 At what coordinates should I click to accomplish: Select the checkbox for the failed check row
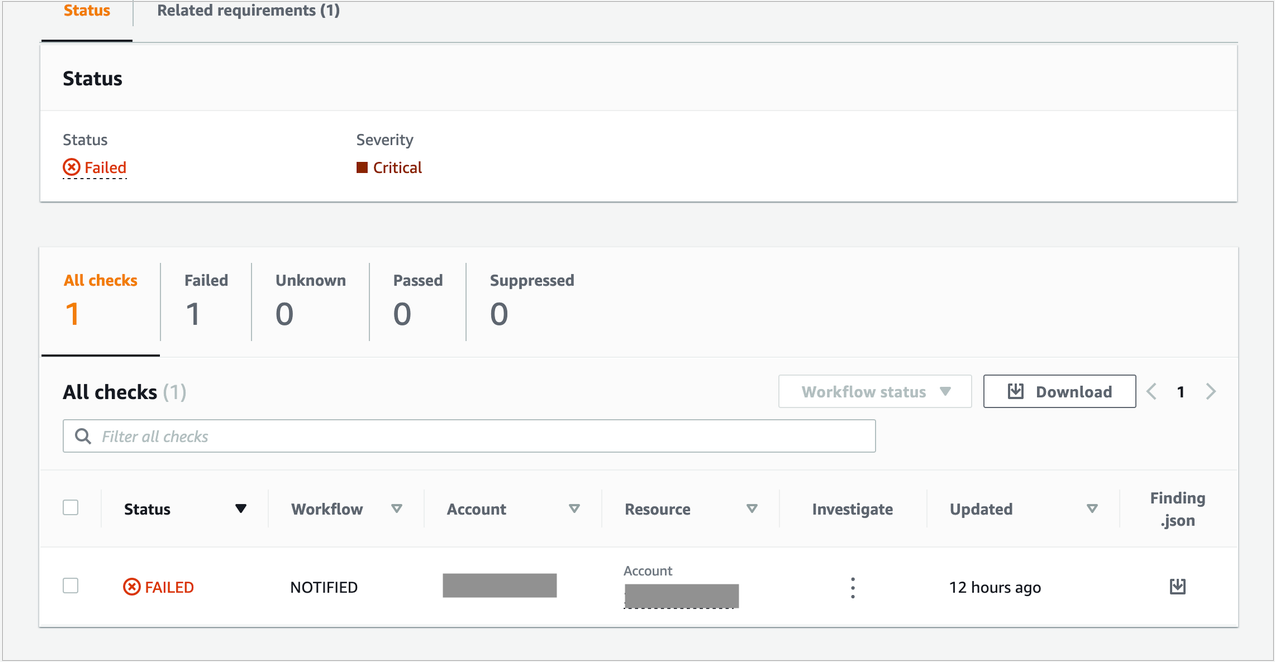pos(70,585)
